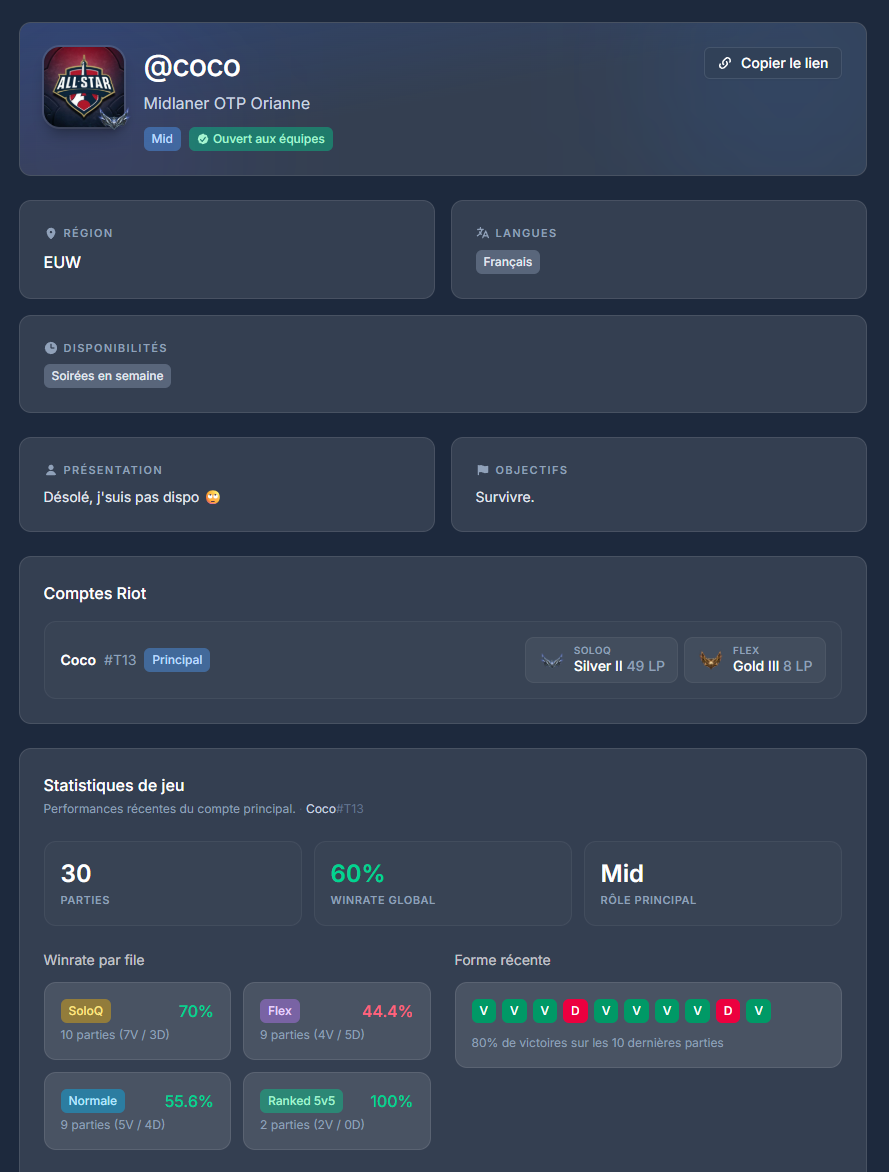The width and height of the screenshot is (889, 1172).
Task: Click the 2 parties (2V / 0D) text
Action: [312, 1125]
